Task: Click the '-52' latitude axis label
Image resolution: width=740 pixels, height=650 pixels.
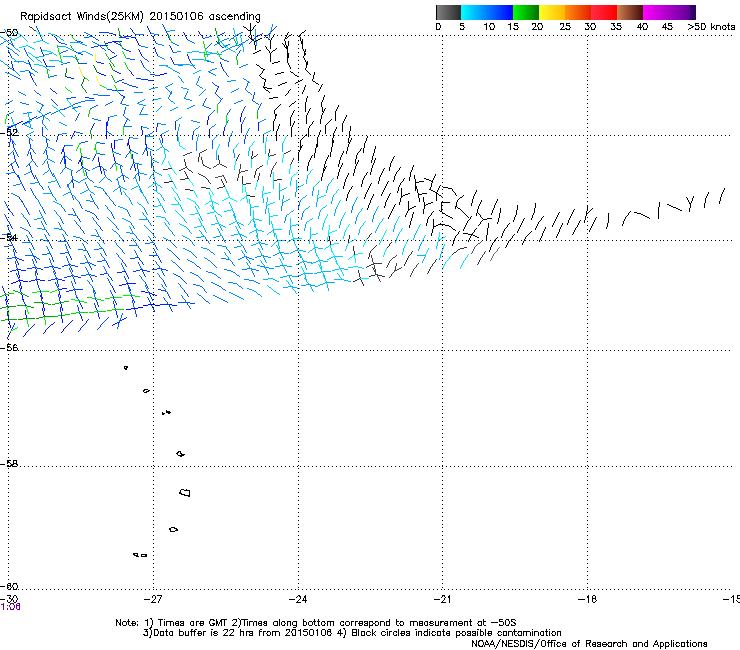Action: point(9,132)
